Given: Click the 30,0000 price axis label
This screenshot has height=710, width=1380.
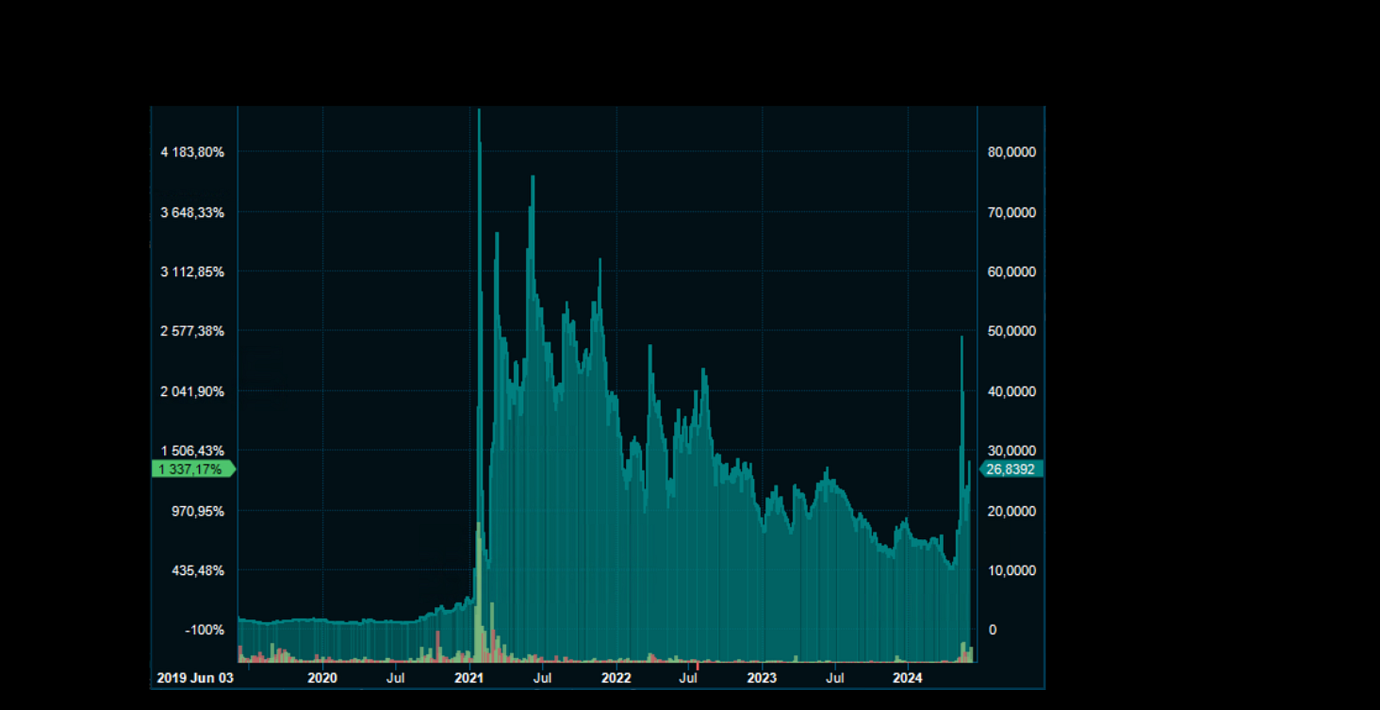Looking at the screenshot, I should pyautogui.click(x=1012, y=451).
